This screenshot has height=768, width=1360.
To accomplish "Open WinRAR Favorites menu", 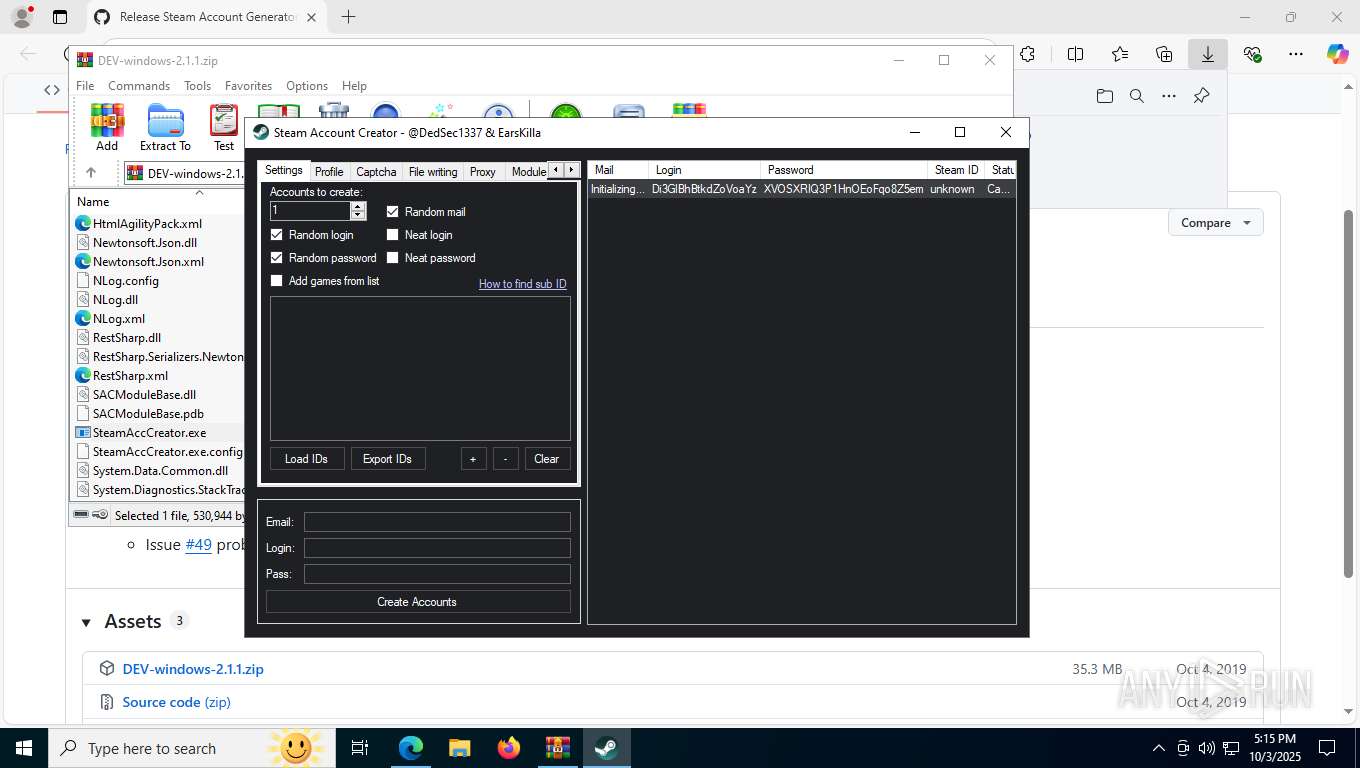I will [x=248, y=86].
